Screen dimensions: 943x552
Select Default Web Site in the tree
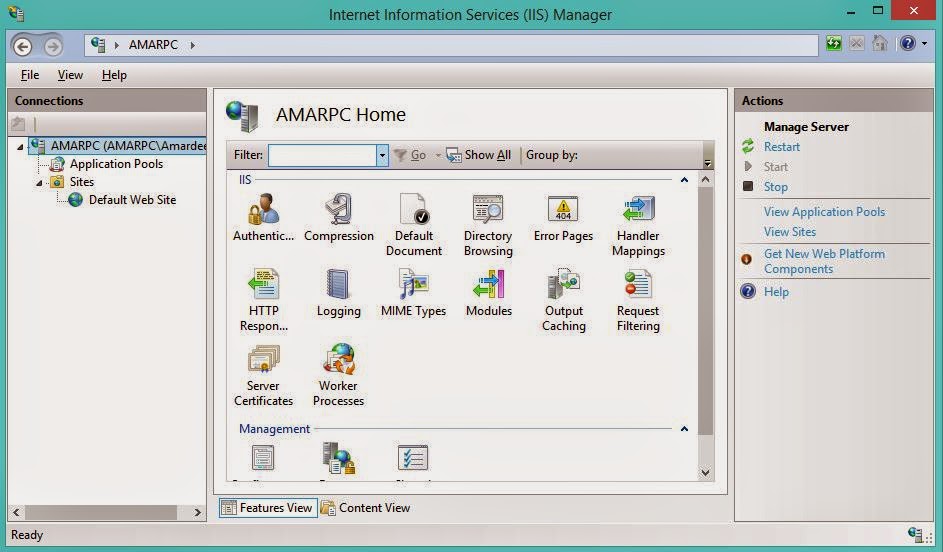pyautogui.click(x=132, y=200)
